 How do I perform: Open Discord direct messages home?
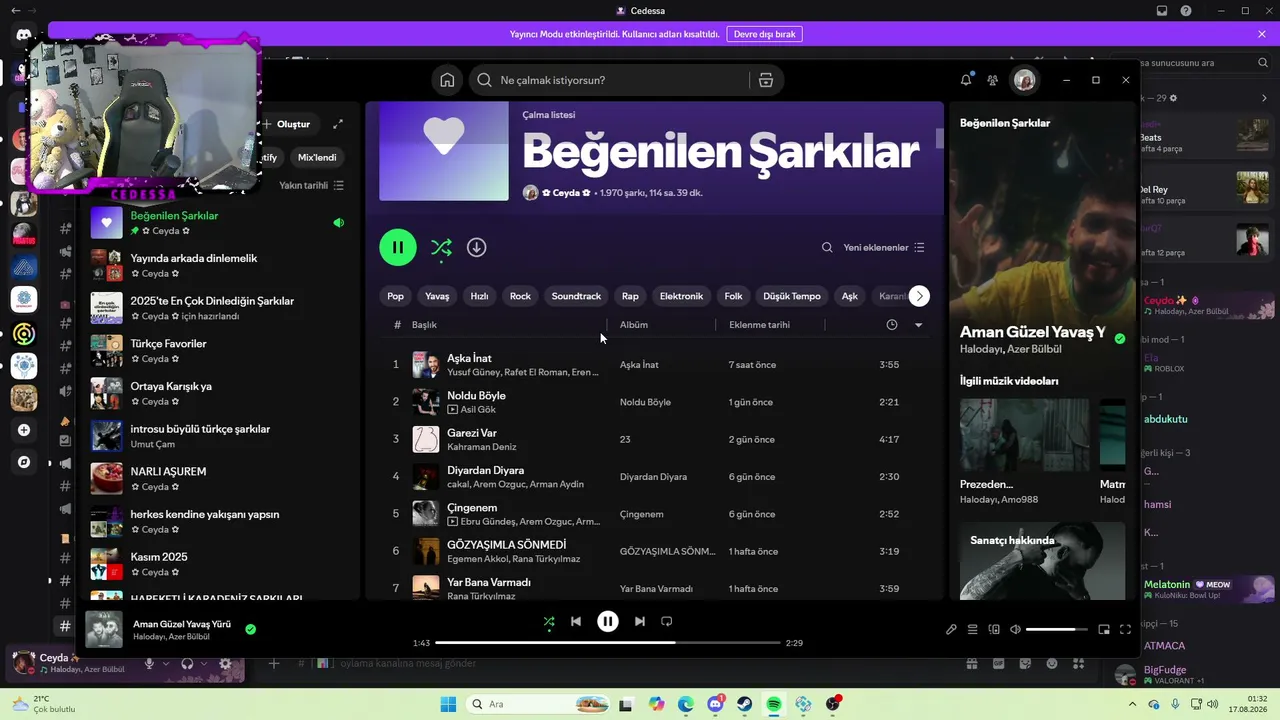(24, 36)
